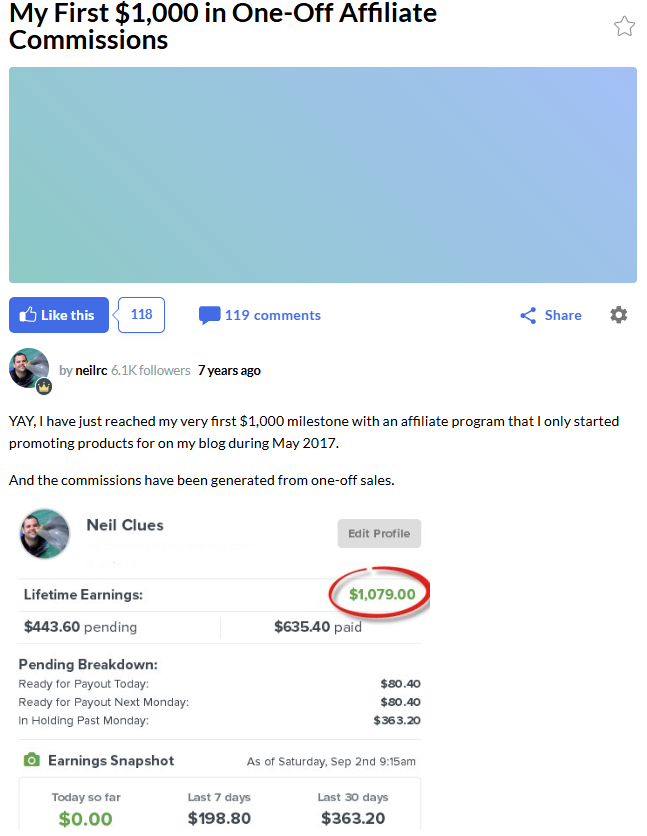Image resolution: width=647 pixels, height=836 pixels.
Task: Click the gradient banner image
Action: (323, 175)
